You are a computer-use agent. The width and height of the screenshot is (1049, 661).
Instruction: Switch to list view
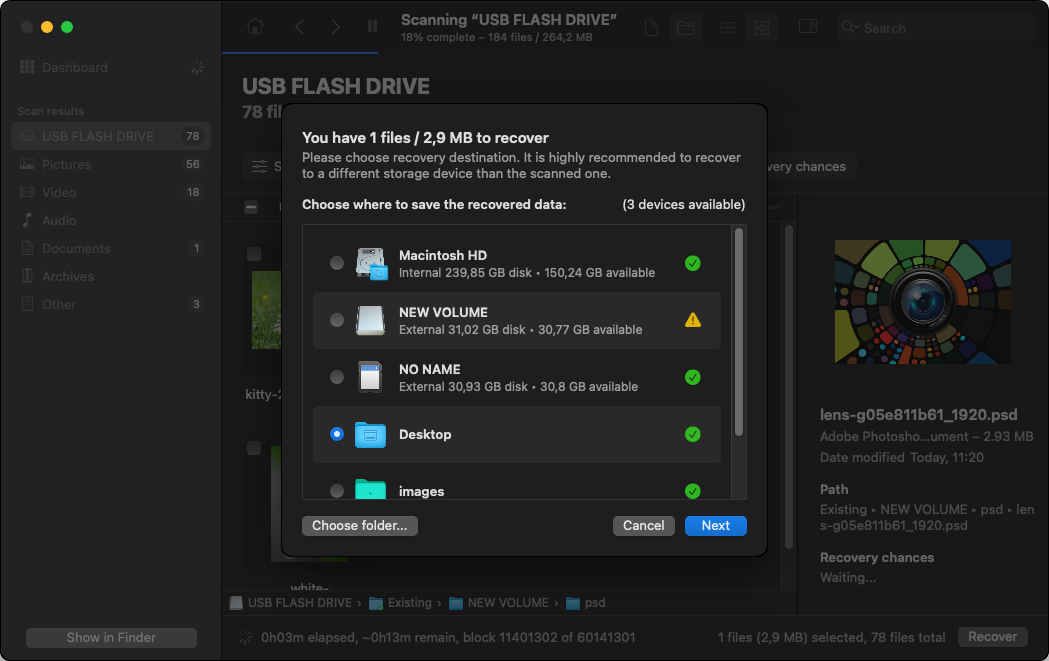point(727,27)
